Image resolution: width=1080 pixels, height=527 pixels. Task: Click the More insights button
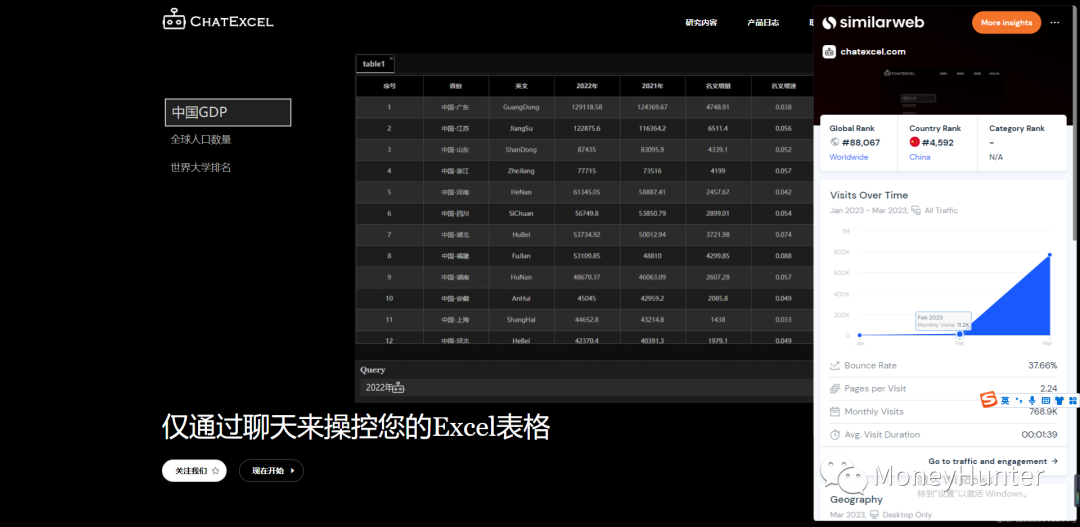(1006, 23)
